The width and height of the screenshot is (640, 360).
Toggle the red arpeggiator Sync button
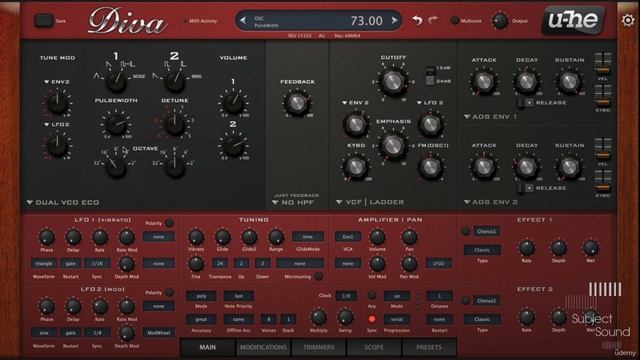[372, 319]
